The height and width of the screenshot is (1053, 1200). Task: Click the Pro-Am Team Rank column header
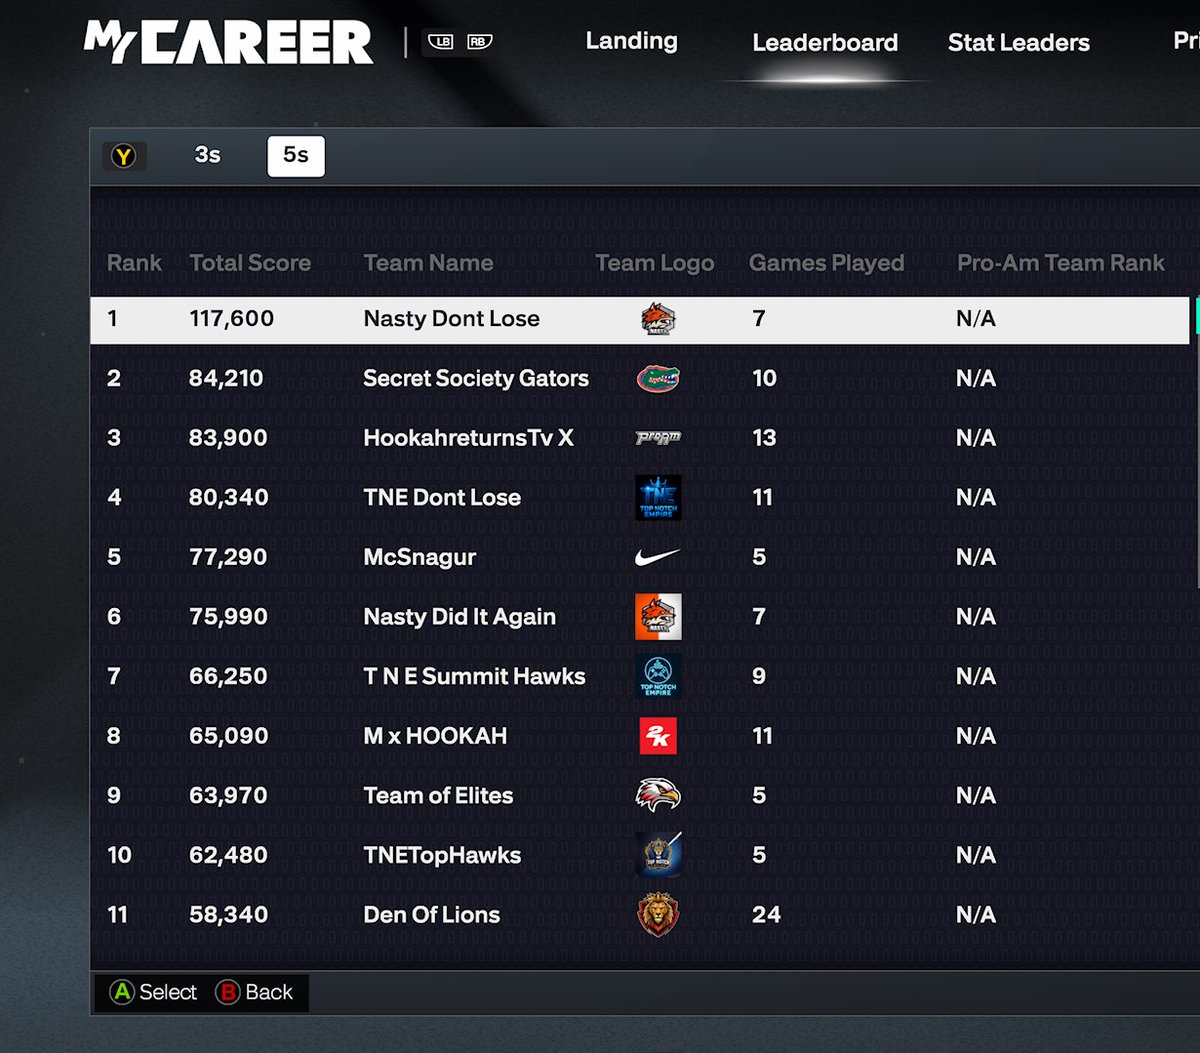1061,263
